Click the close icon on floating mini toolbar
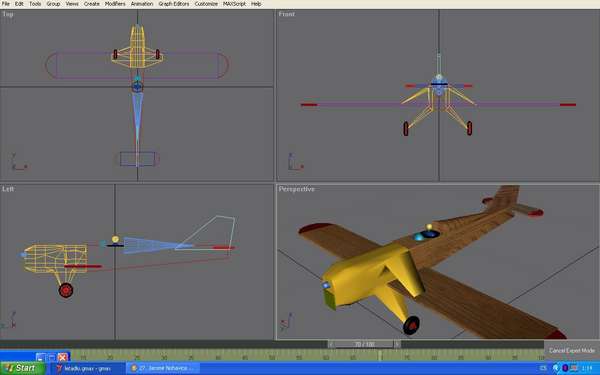 (62, 357)
